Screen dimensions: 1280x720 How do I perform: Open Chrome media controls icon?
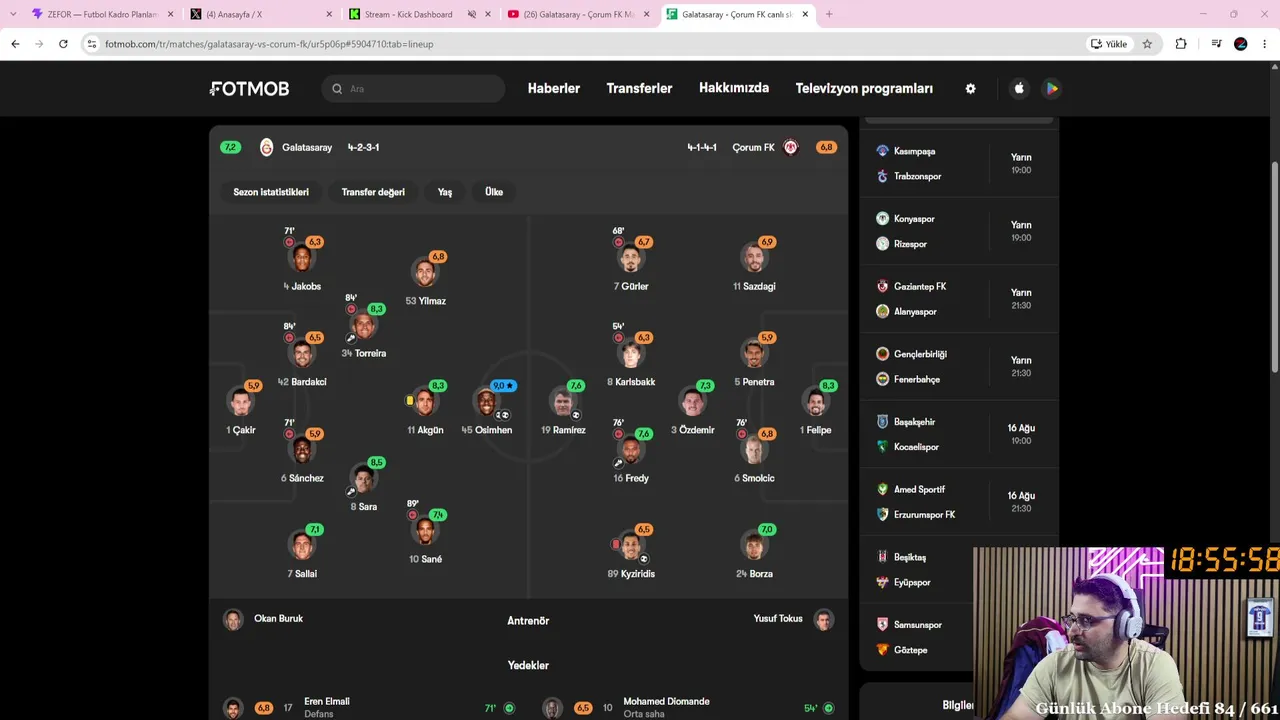[x=1216, y=44]
